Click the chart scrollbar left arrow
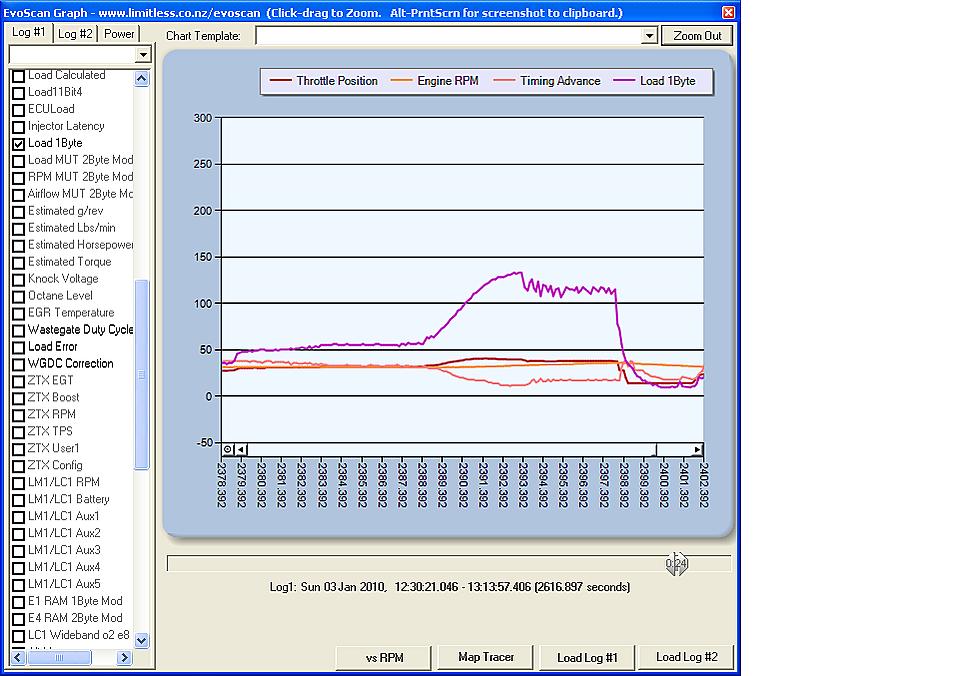 click(x=241, y=450)
